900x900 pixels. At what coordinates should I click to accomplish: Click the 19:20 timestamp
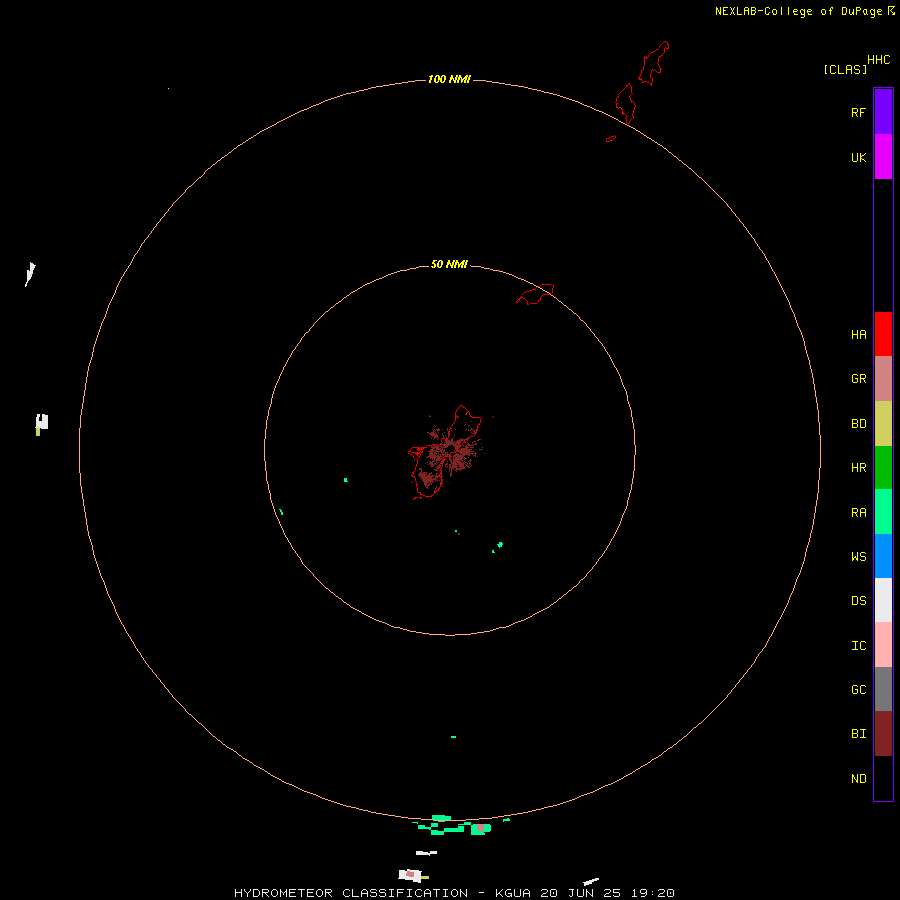click(x=652, y=893)
